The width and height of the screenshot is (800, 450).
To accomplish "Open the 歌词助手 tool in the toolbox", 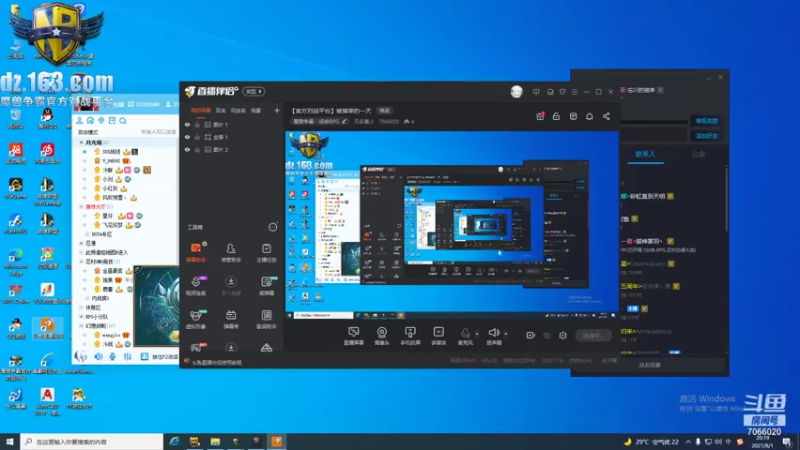I will coord(266,319).
